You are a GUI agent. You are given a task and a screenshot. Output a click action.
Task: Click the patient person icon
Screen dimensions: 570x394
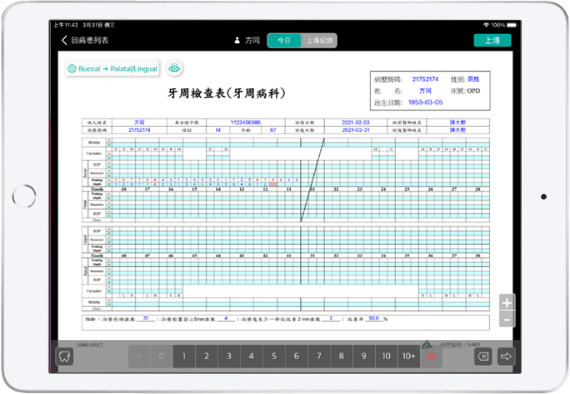[x=237, y=40]
